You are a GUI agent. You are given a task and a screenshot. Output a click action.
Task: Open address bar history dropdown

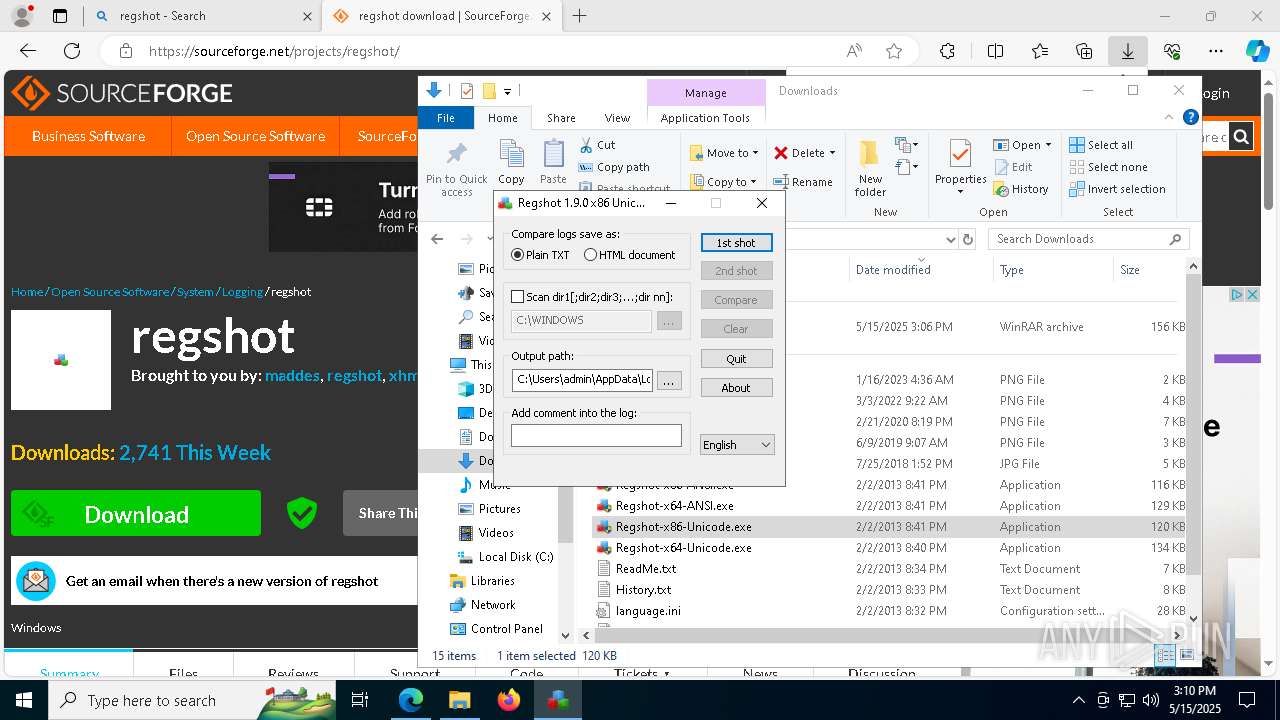click(x=950, y=239)
